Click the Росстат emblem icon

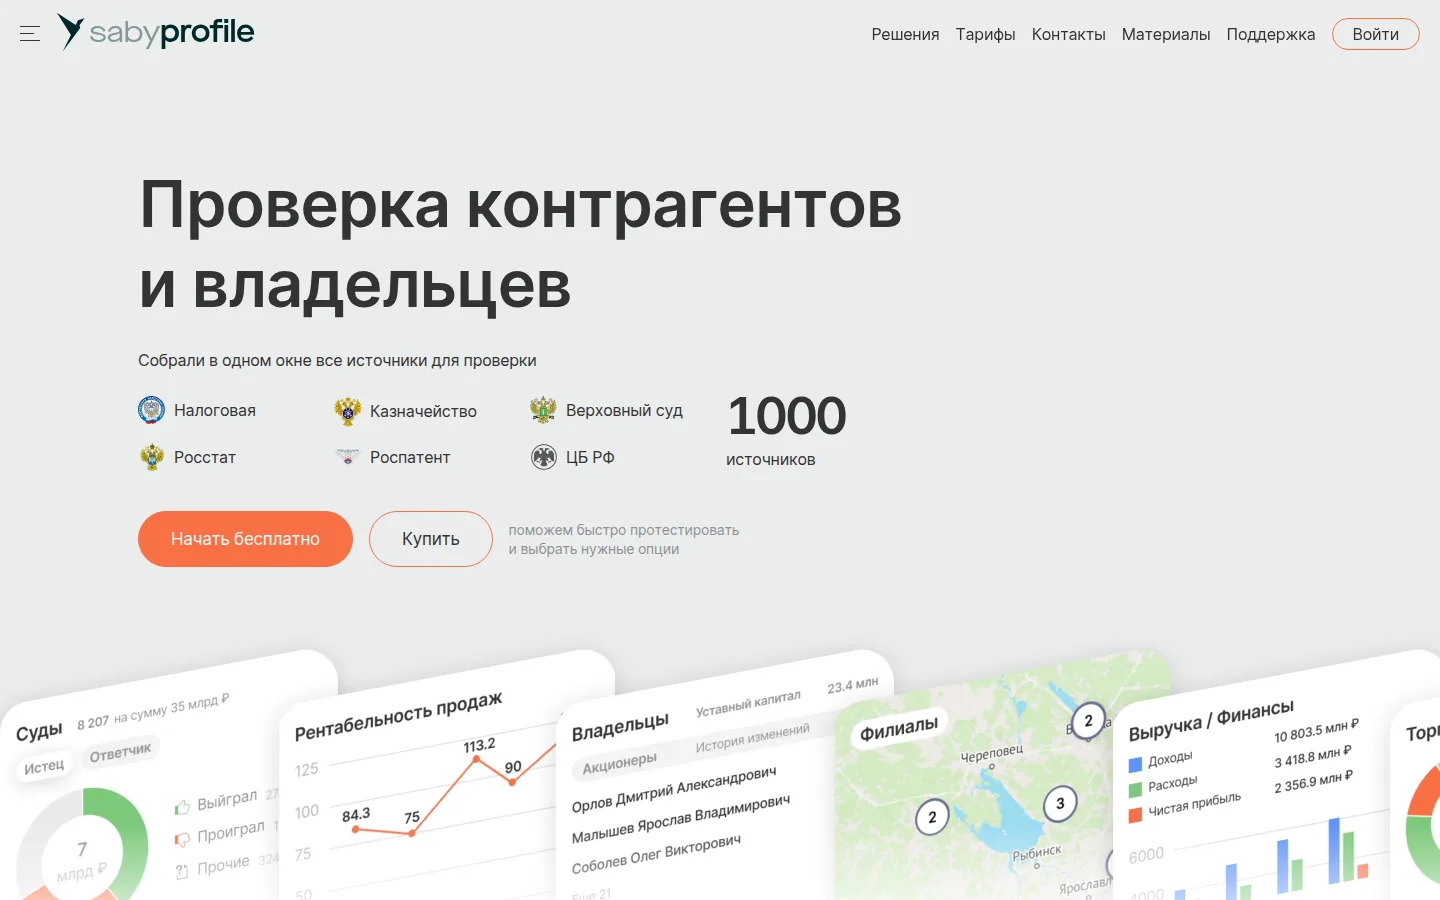coord(151,457)
